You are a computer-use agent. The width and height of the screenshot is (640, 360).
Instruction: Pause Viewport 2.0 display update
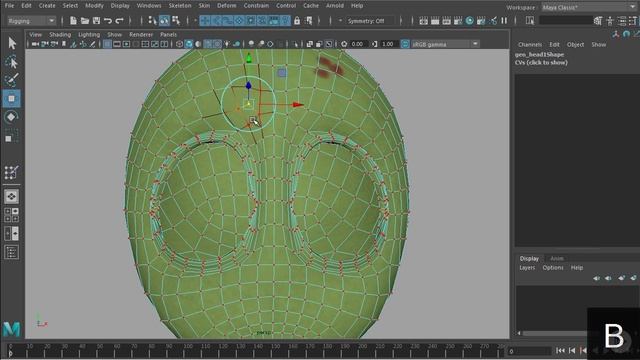pyautogui.click(x=504, y=20)
